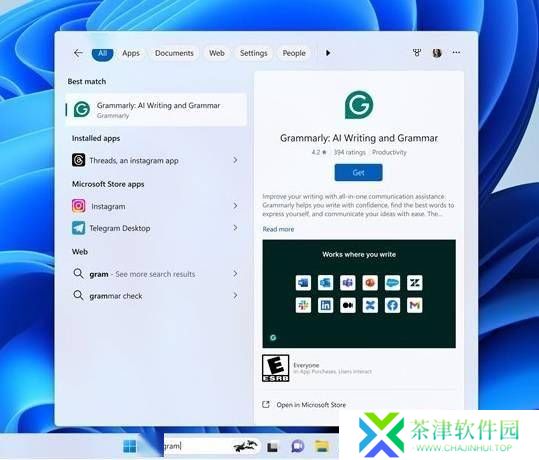Image resolution: width=539 pixels, height=460 pixels.
Task: Open Task View from the taskbar
Action: [x=273, y=447]
